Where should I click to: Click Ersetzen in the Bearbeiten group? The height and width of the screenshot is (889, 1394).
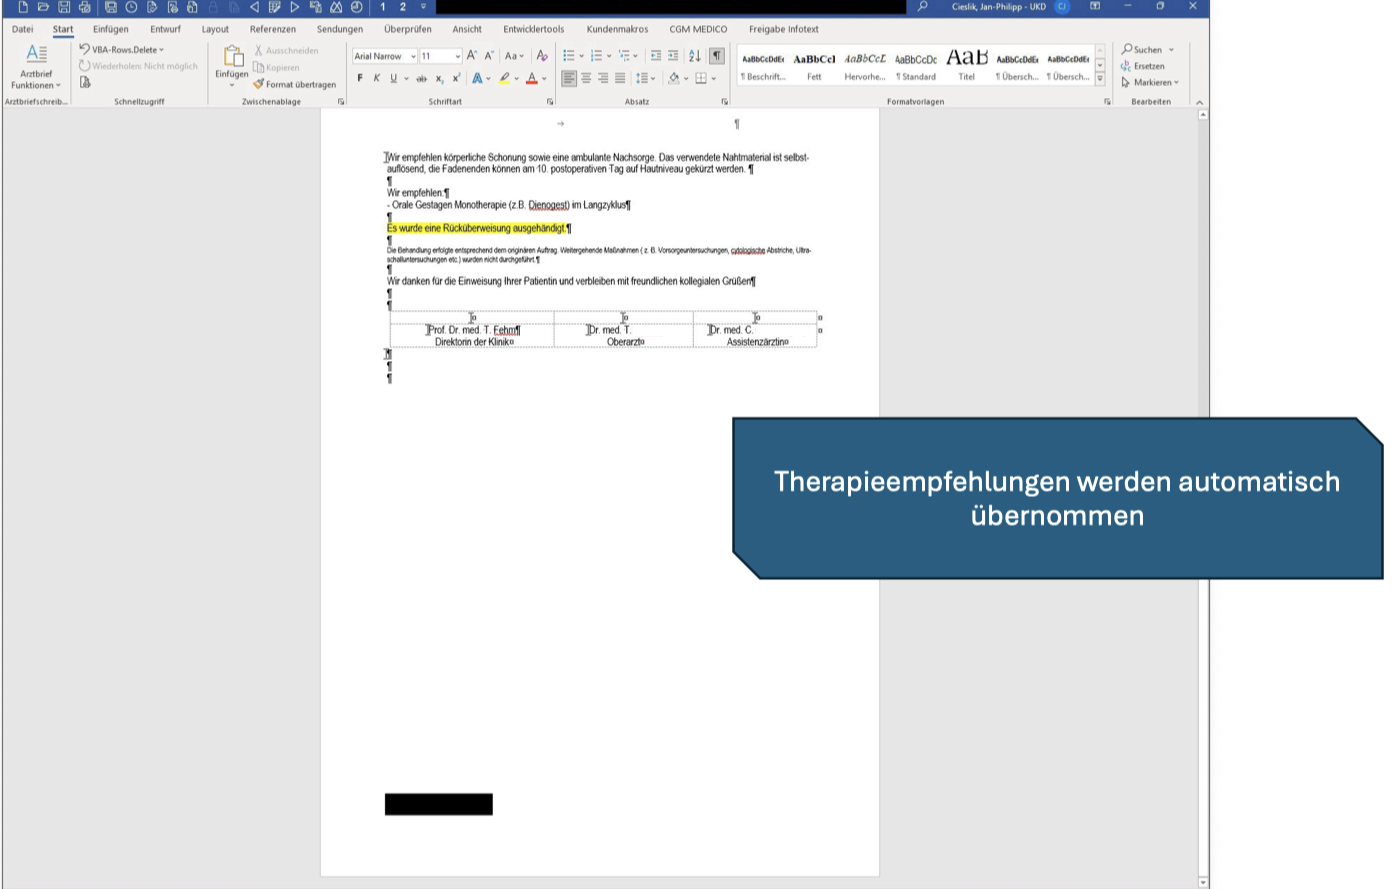coord(1146,66)
